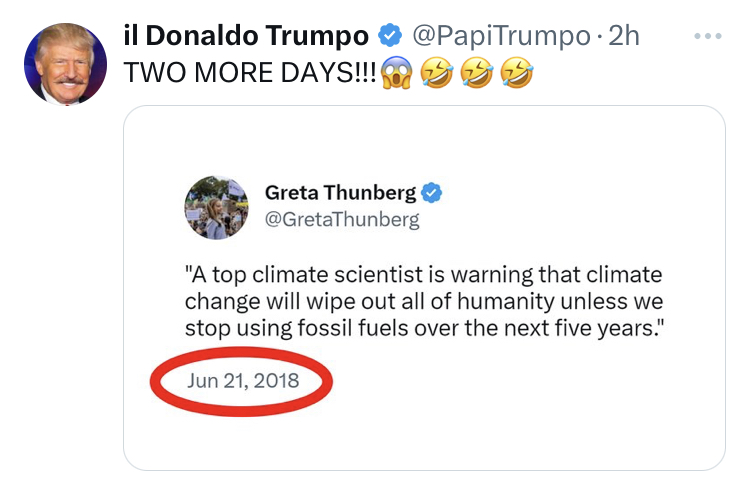
Task: Open the image card via its blank bottom area
Action: (424, 440)
